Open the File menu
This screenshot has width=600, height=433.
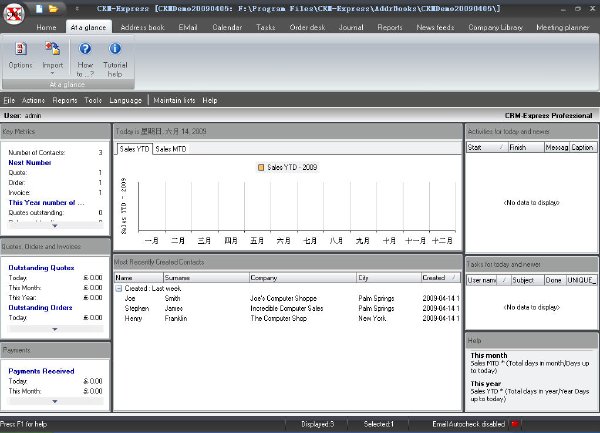pyautogui.click(x=9, y=100)
